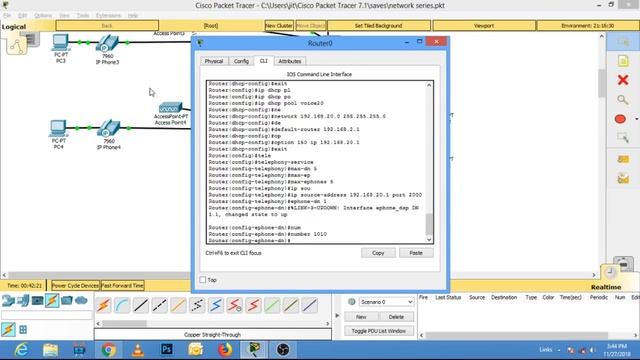Open the Attributes tab of Router0
The height and width of the screenshot is (360, 640).
click(x=290, y=61)
